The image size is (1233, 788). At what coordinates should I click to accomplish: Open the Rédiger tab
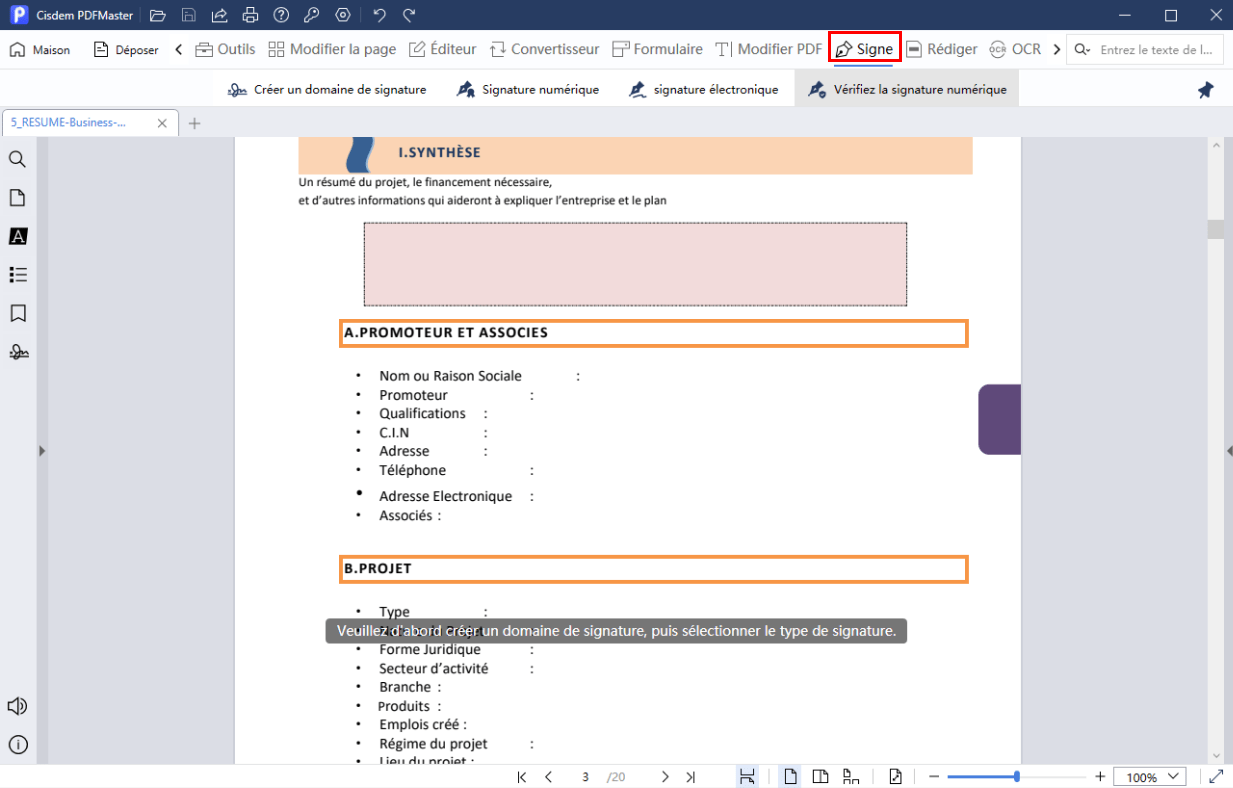click(x=942, y=49)
